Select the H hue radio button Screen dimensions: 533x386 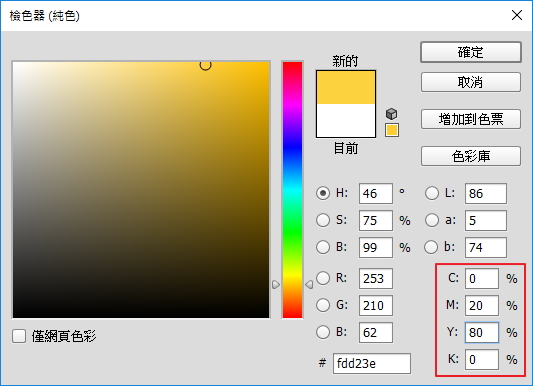click(x=323, y=193)
